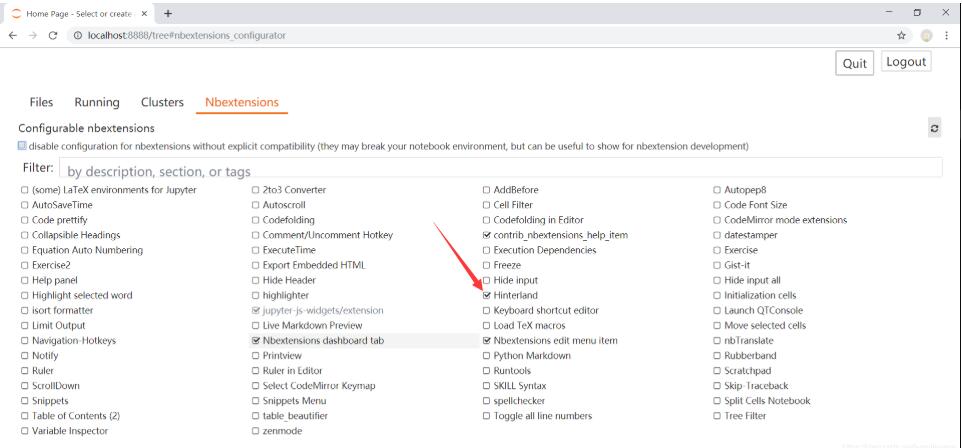This screenshot has height=448, width=962.
Task: Click the site info icon in address bar
Action: (76, 35)
